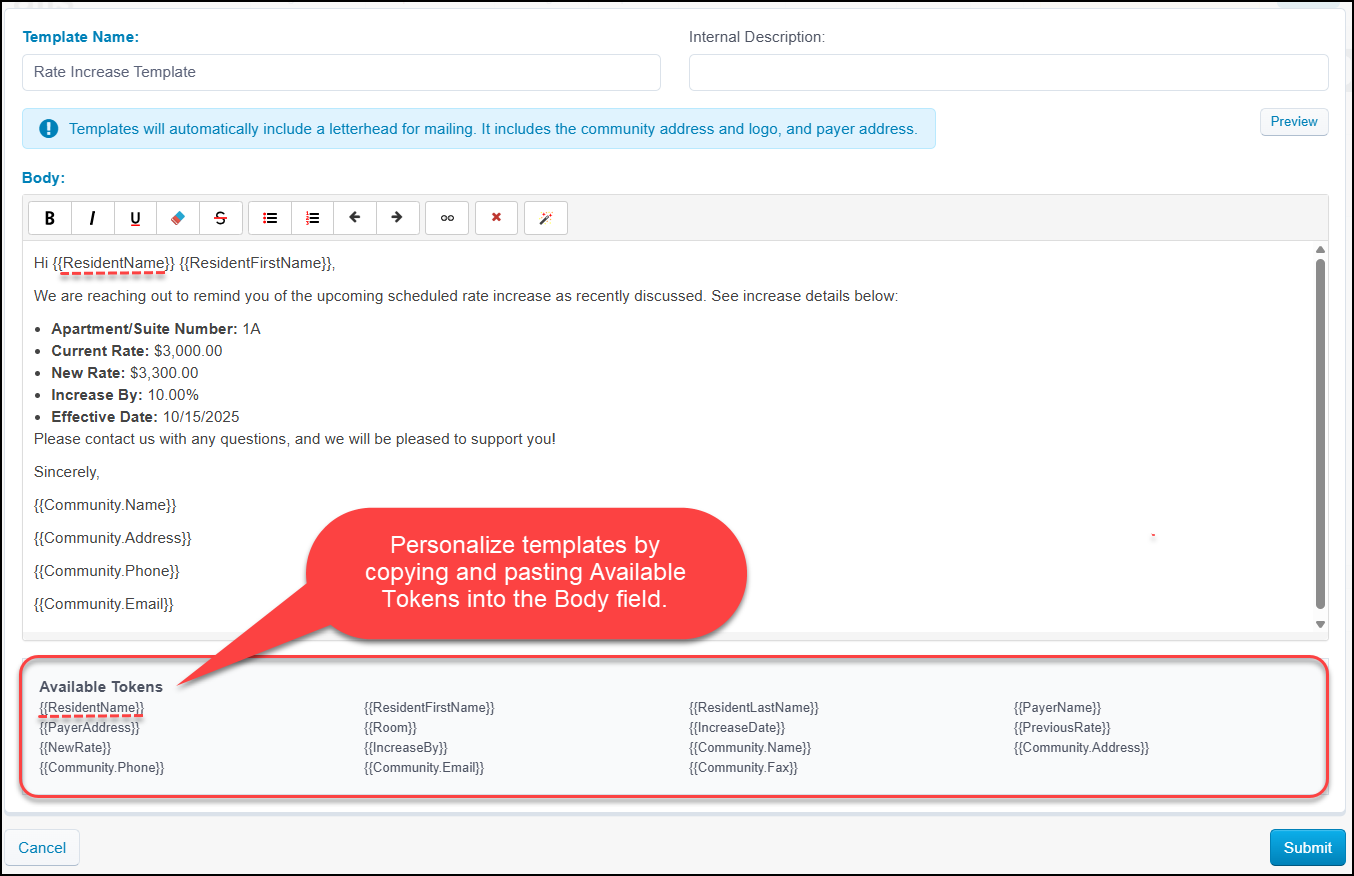This screenshot has width=1354, height=876.
Task: Toggle bold formatting in the Body toolbar
Action: coord(50,218)
